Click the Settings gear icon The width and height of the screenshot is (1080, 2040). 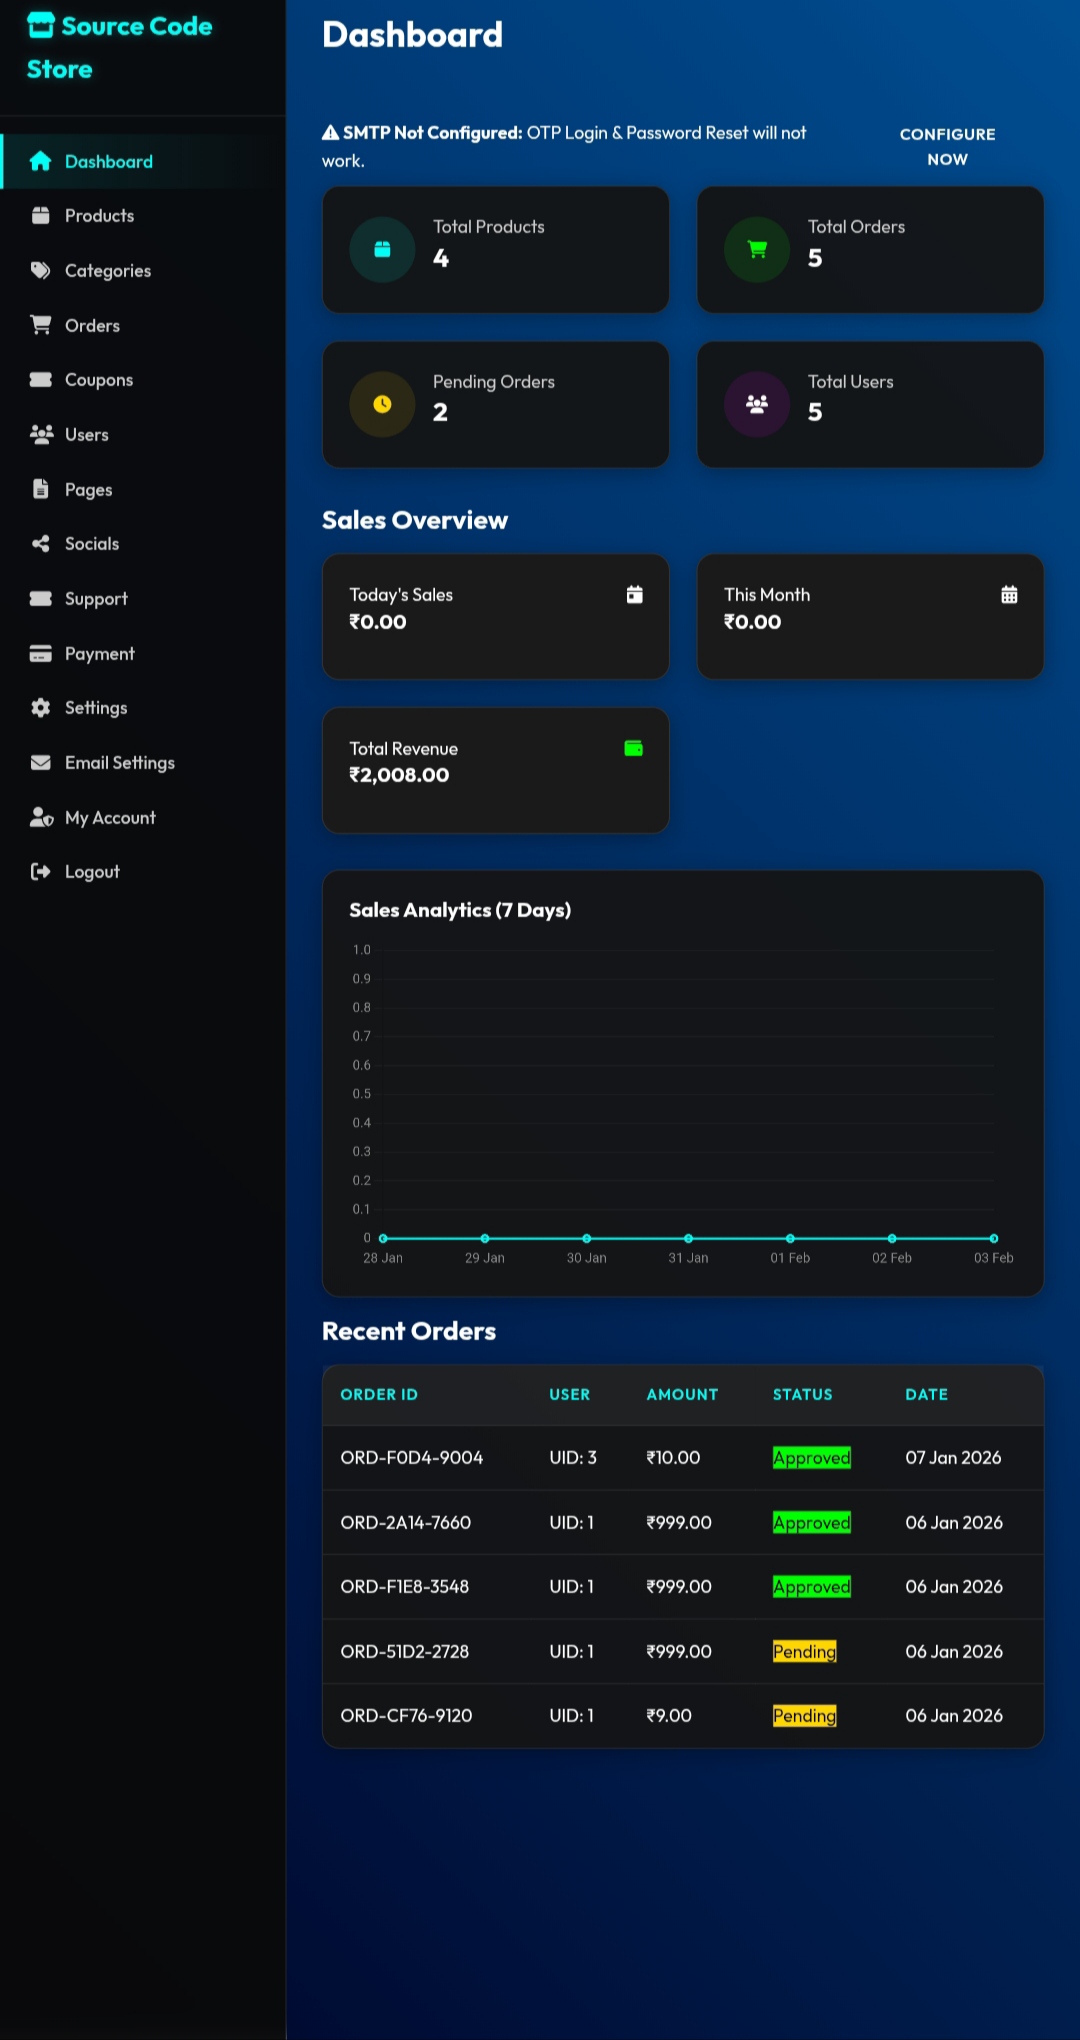click(40, 707)
